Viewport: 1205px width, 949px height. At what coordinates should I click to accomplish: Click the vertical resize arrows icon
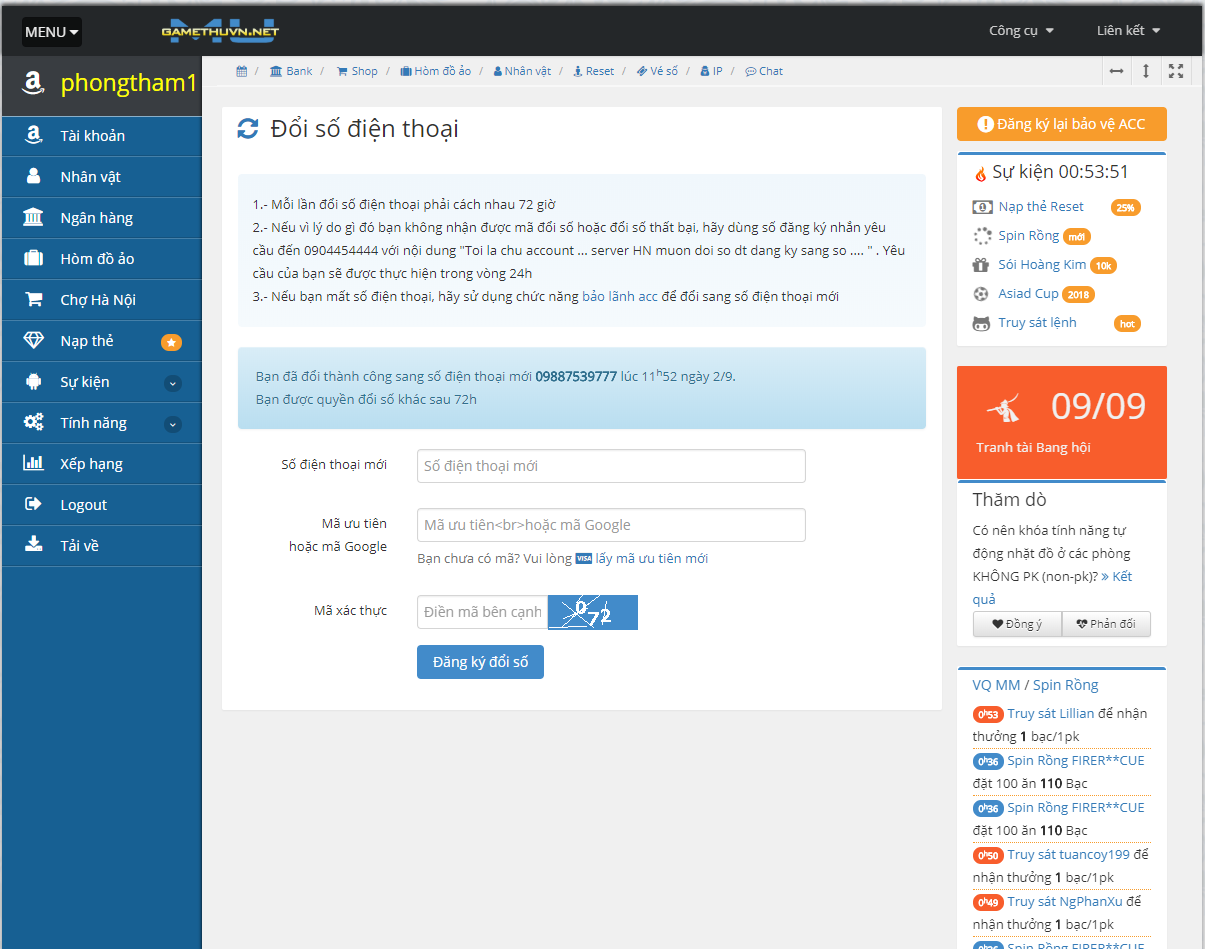tap(1146, 71)
